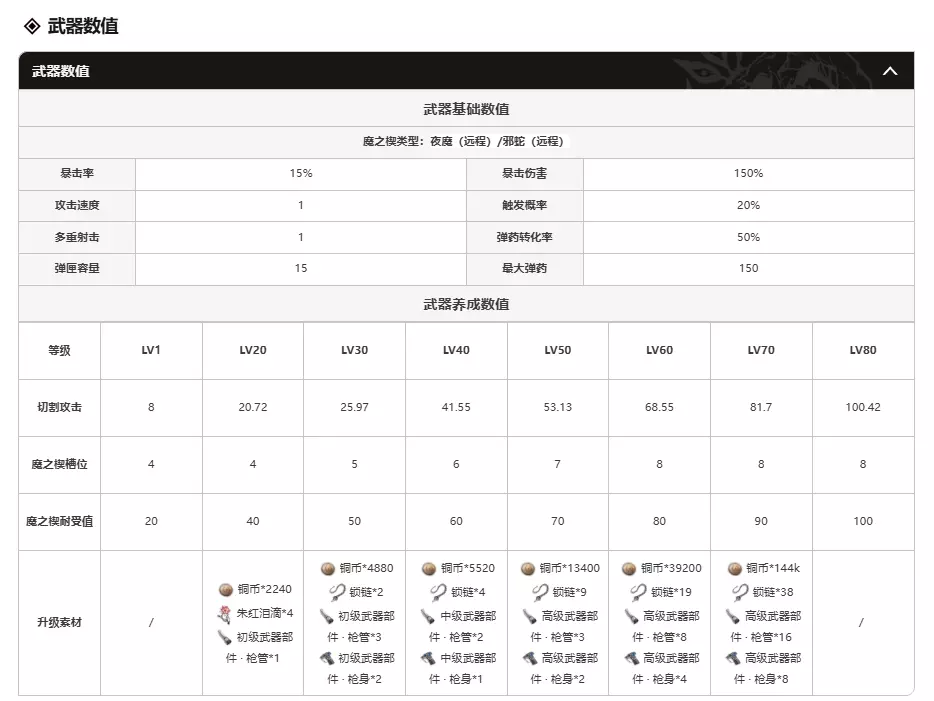Click the barrel icon in LV40 materials
The image size is (934, 701).
click(428, 616)
